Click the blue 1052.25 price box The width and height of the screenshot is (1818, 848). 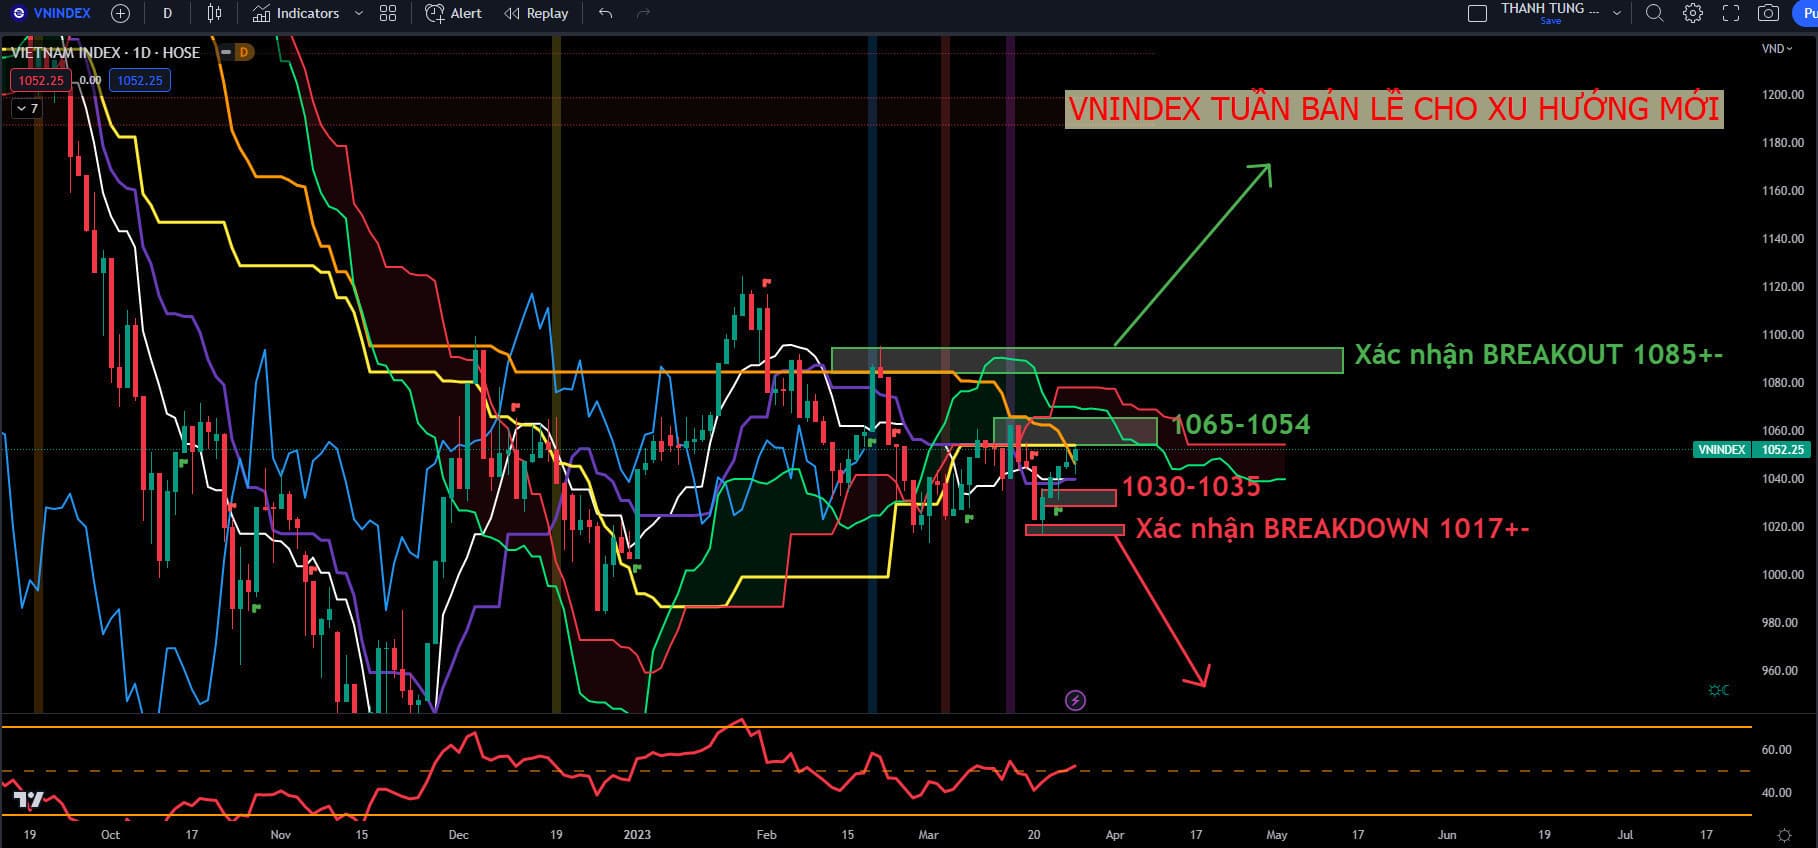click(140, 80)
